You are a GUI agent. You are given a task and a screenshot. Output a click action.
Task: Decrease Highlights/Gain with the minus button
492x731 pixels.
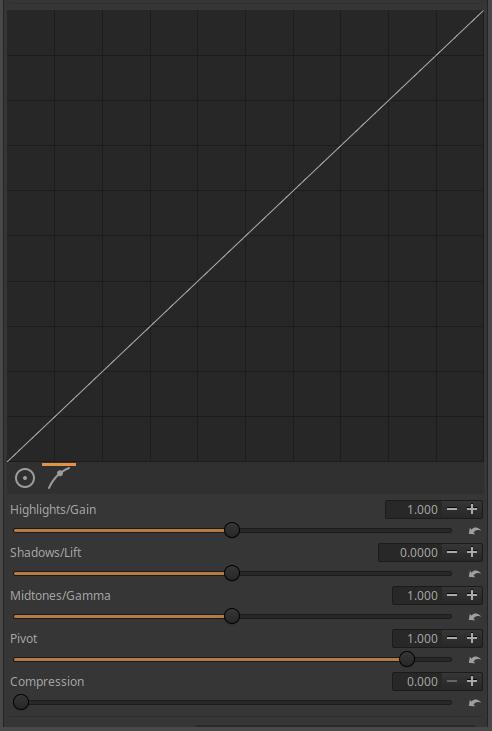(452, 510)
